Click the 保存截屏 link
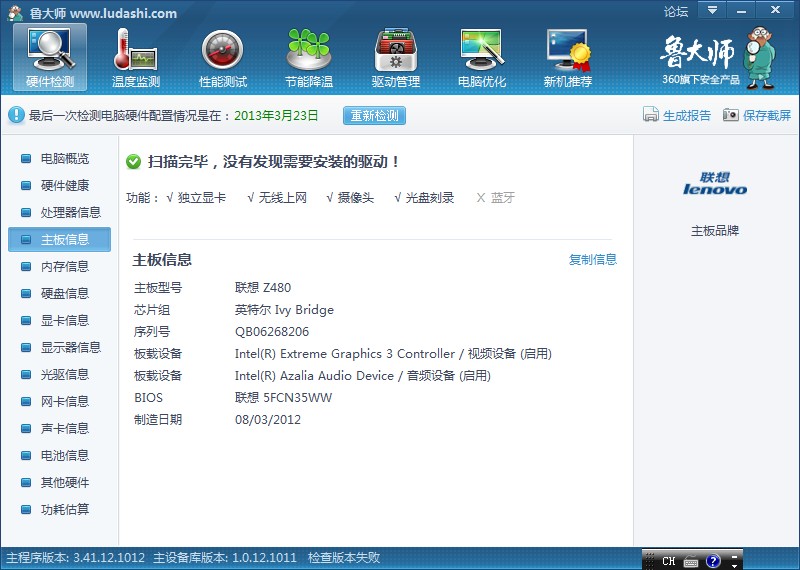 (767, 115)
